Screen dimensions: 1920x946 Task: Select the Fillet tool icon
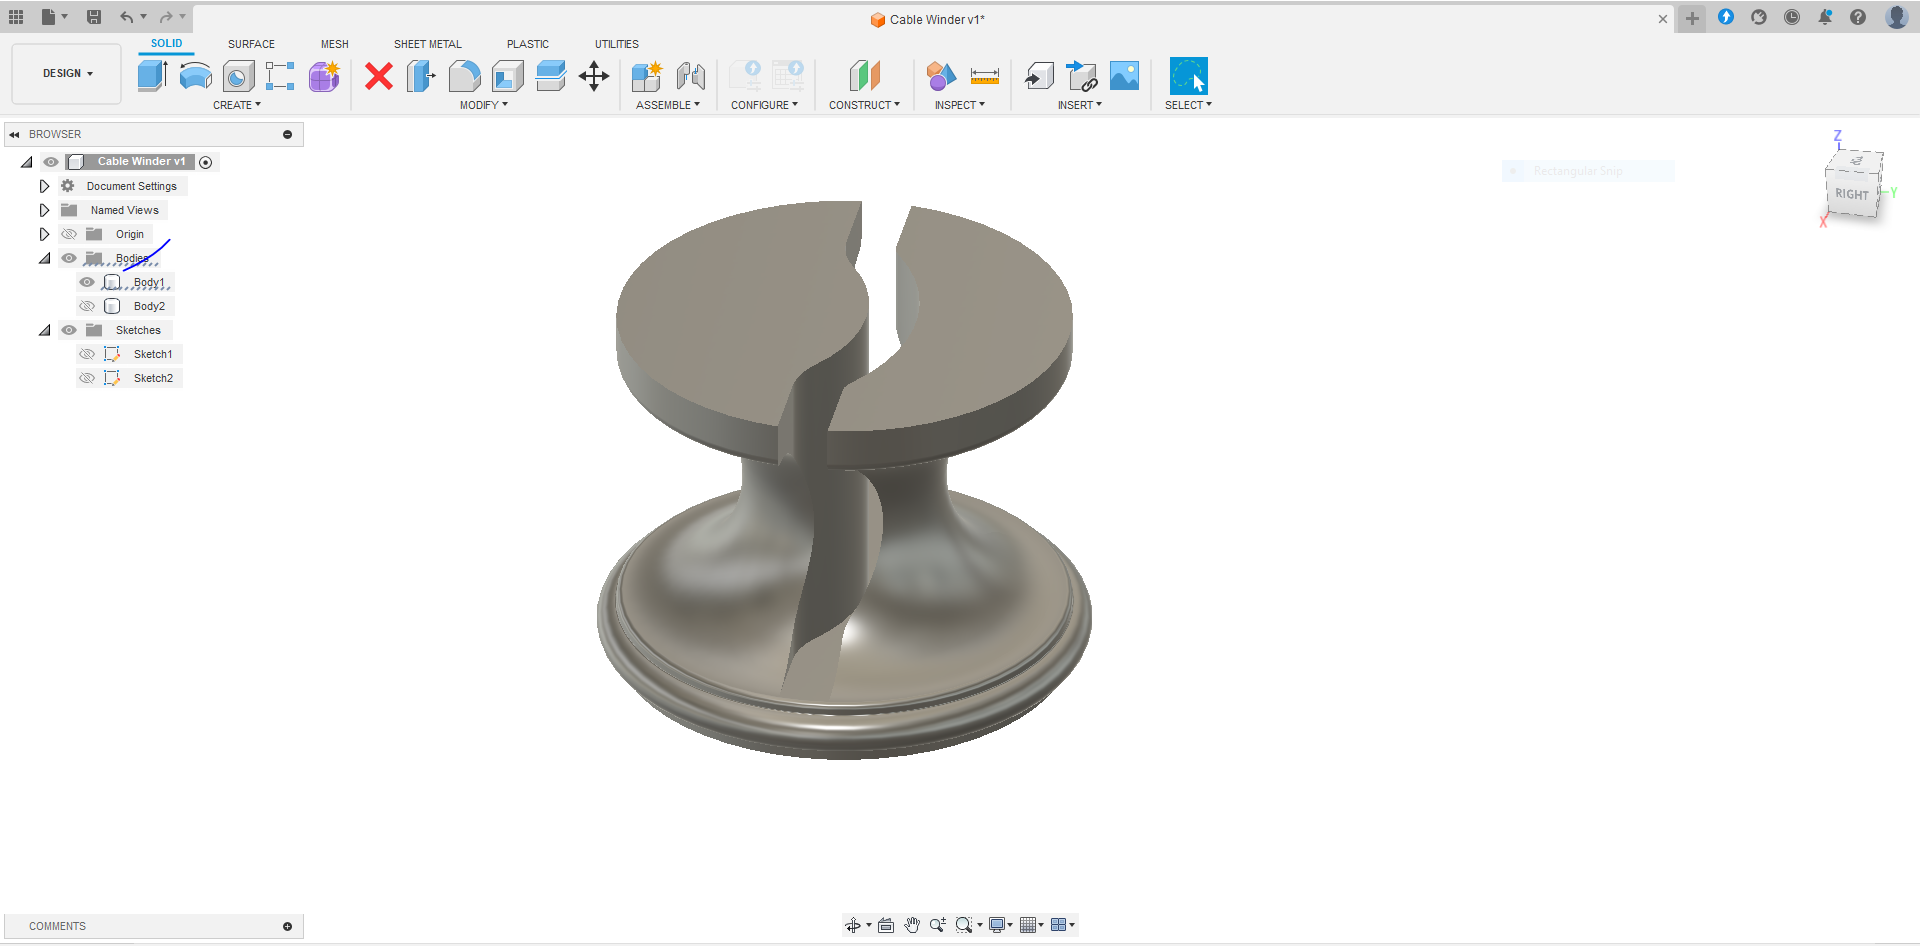(x=464, y=76)
